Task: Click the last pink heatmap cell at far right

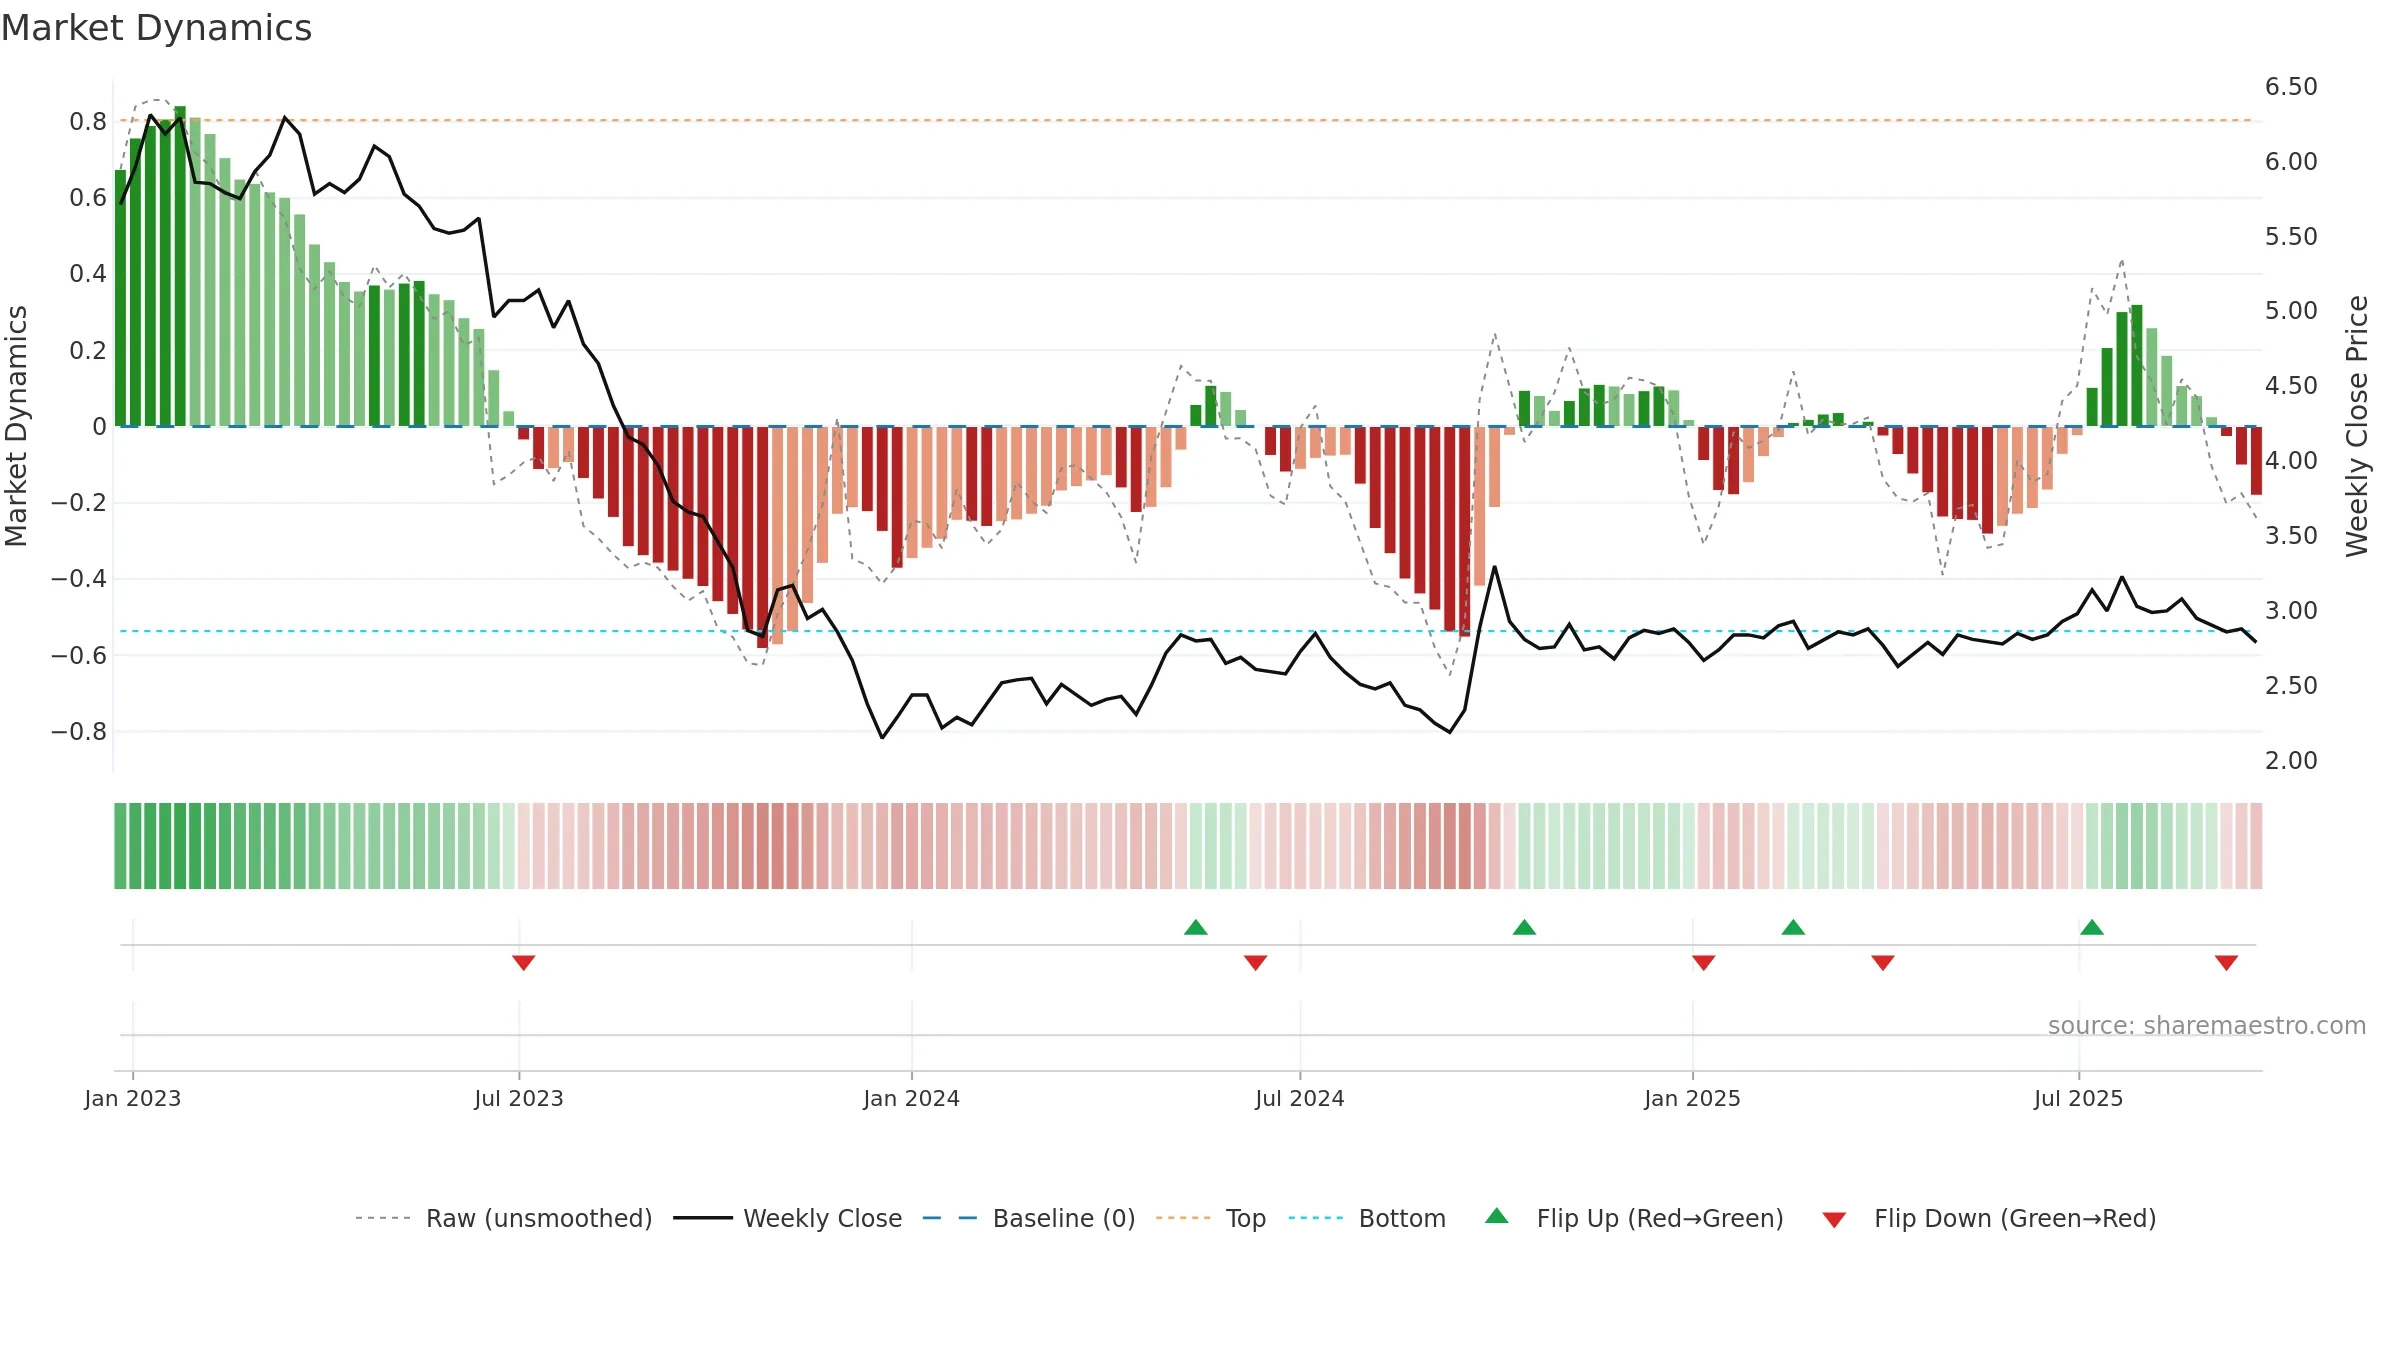Action: [2256, 846]
